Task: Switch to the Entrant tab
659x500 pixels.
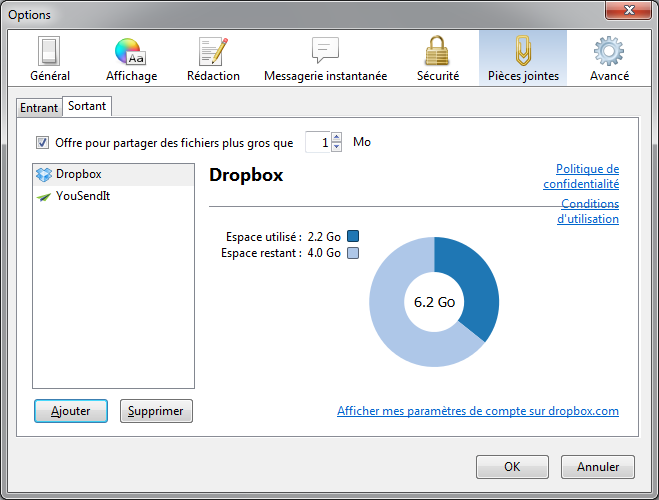Action: coord(39,108)
